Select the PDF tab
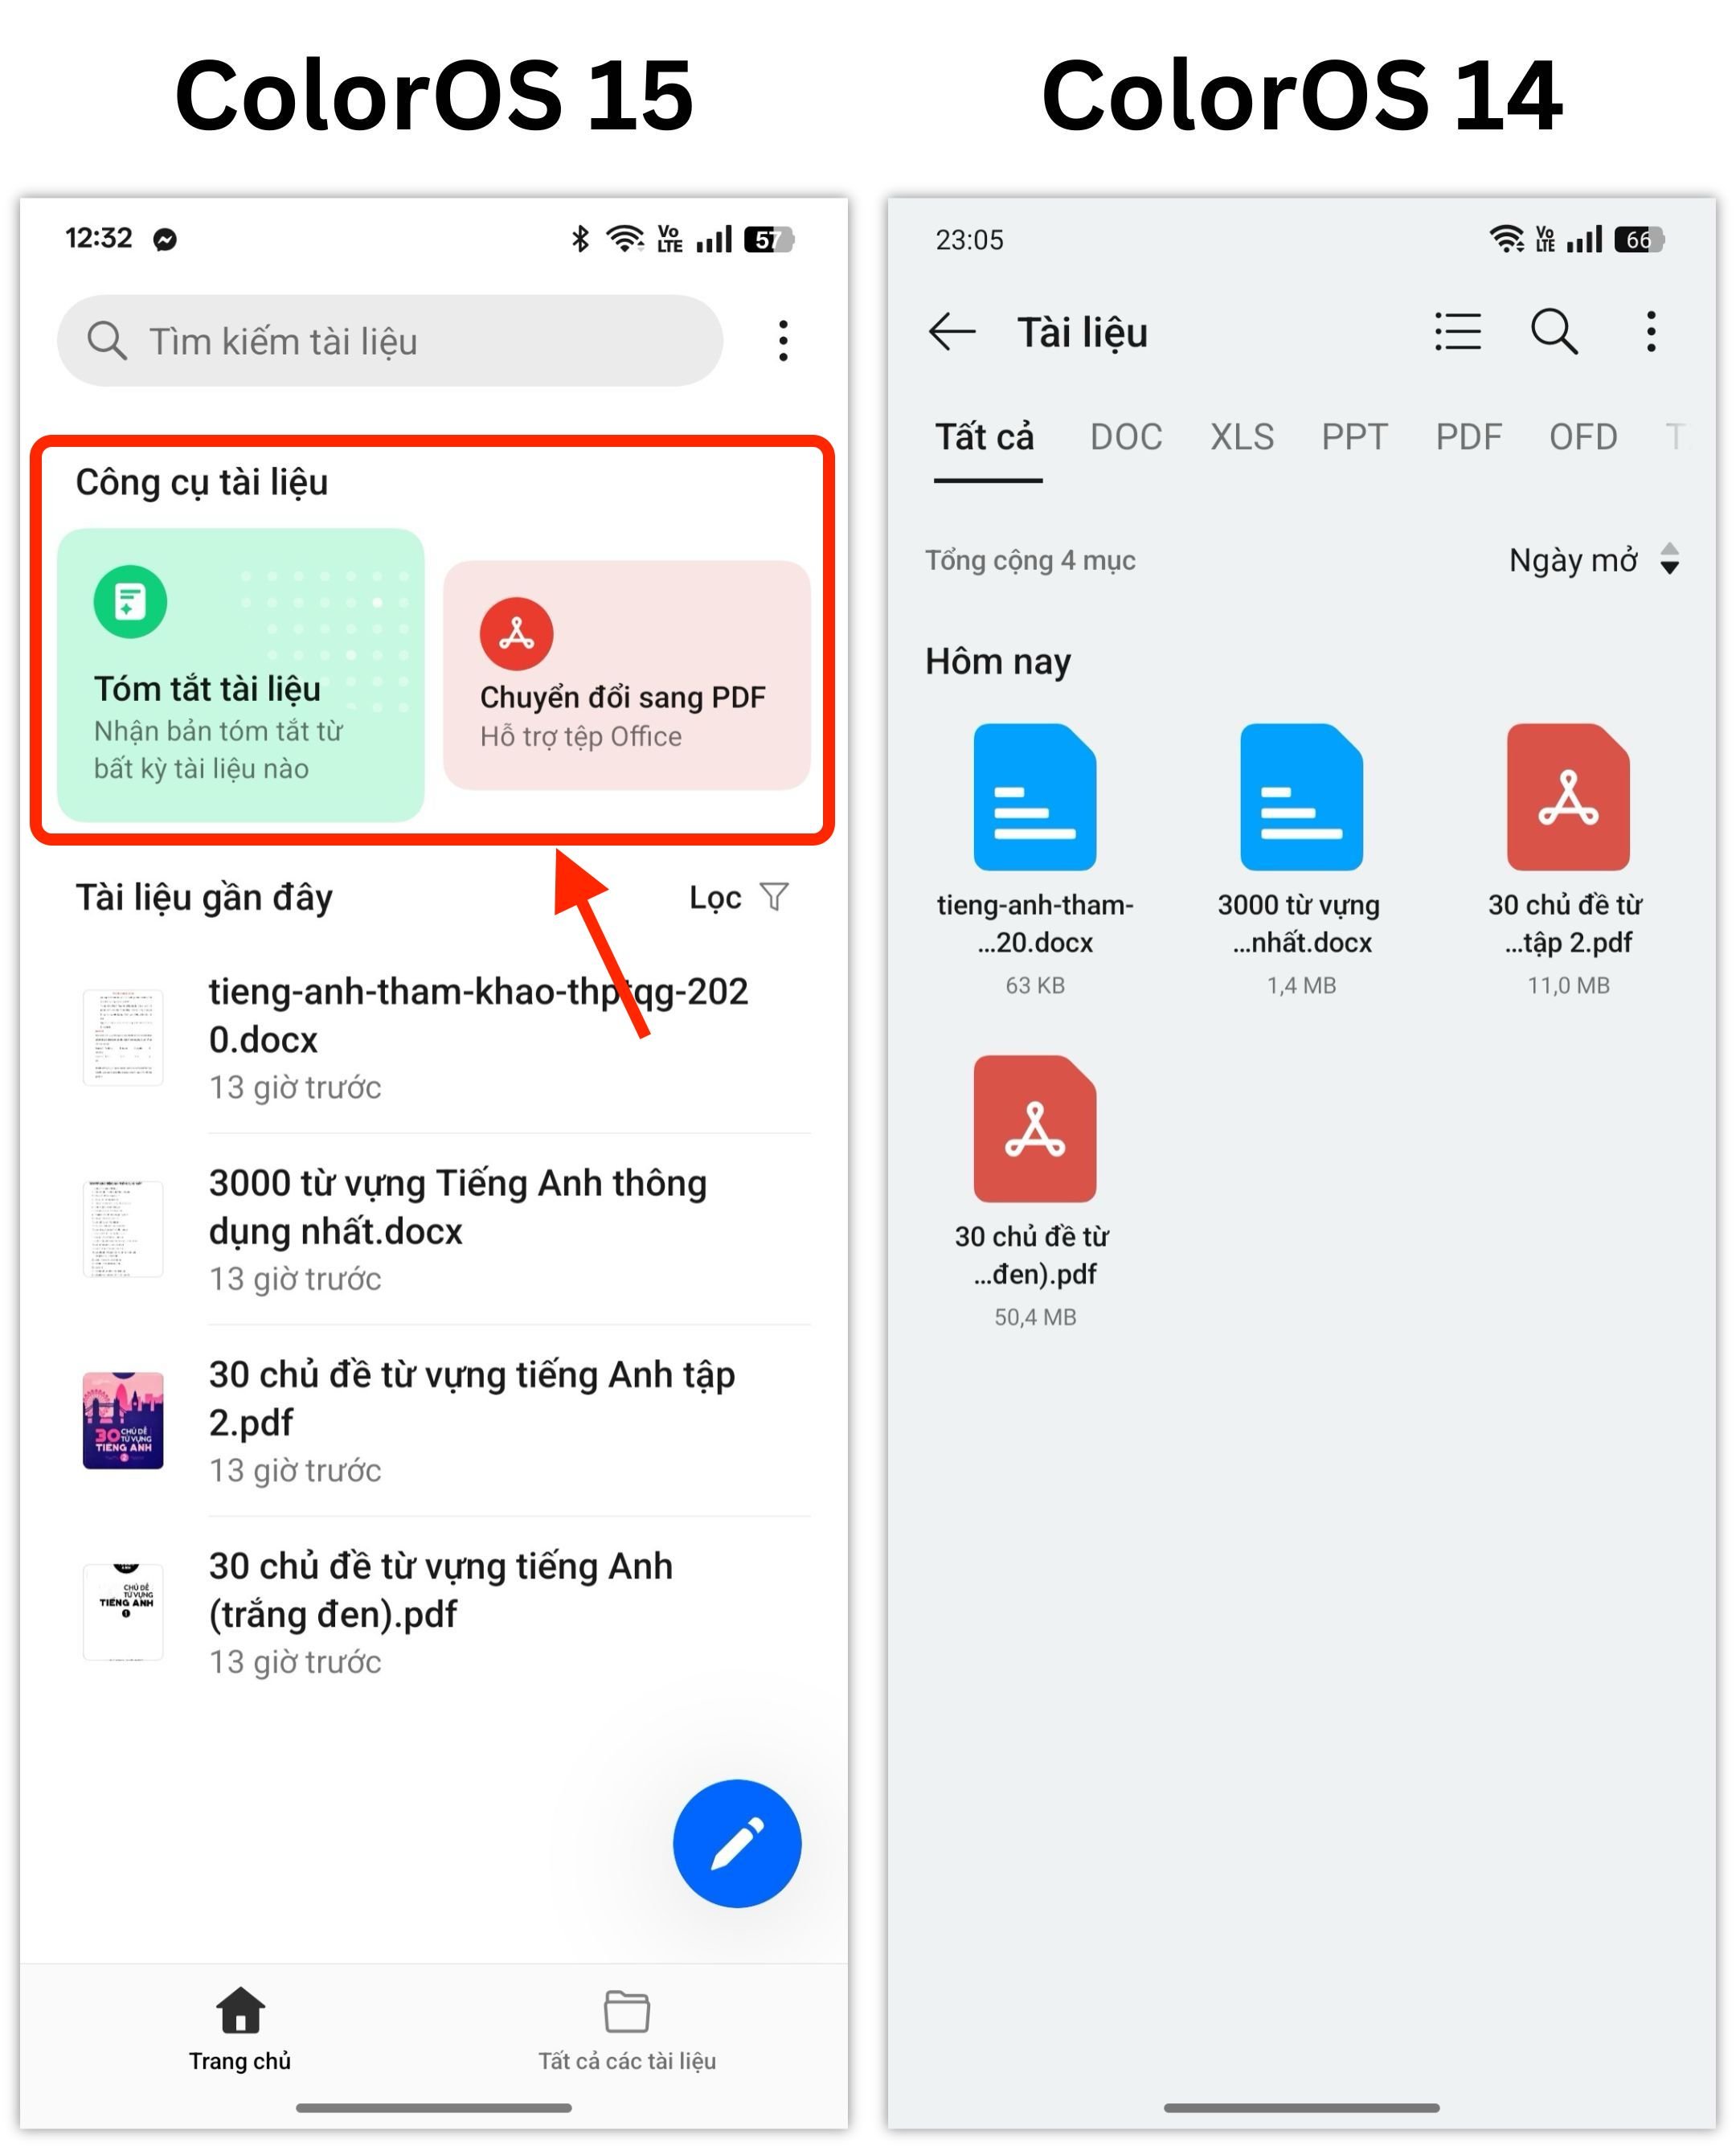Viewport: 1736px width, 2146px height. pos(1469,438)
